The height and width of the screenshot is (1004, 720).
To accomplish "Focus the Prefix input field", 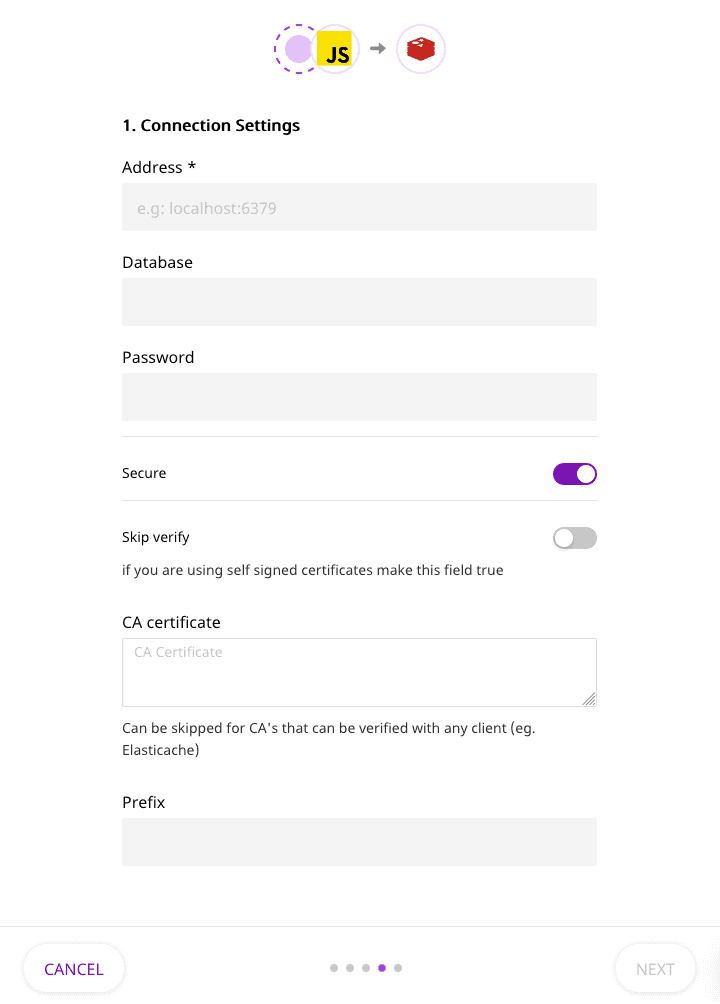I will pos(359,842).
